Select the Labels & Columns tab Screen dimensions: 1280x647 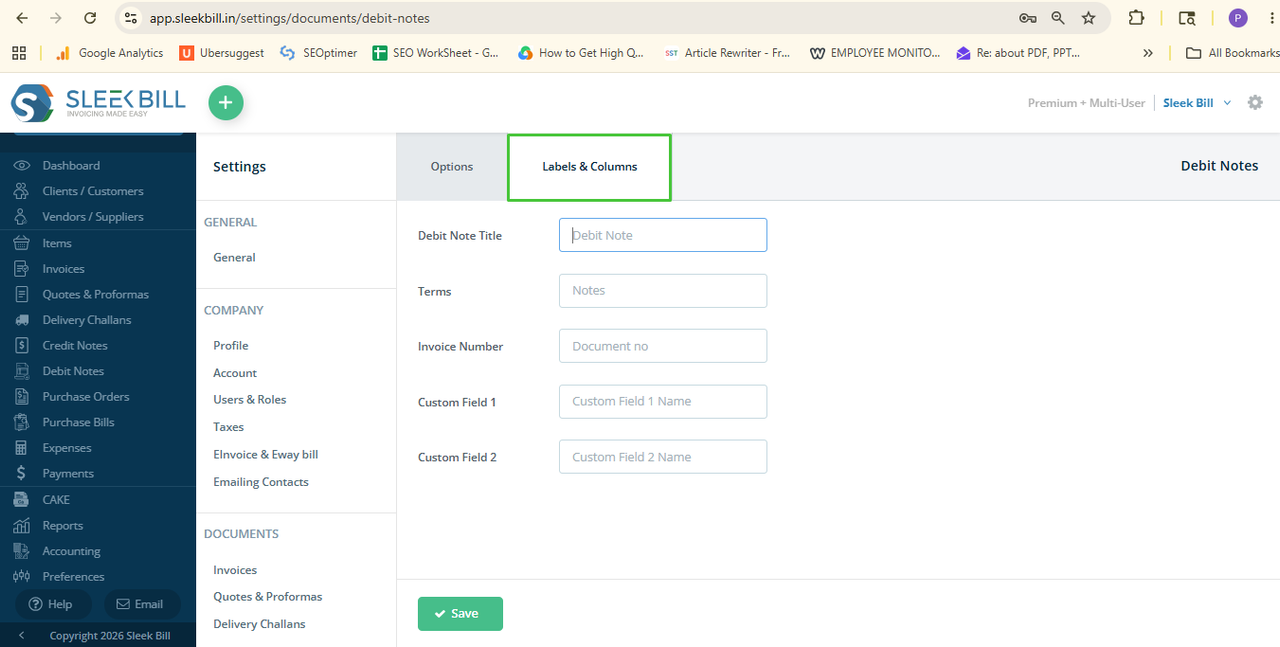tap(589, 167)
